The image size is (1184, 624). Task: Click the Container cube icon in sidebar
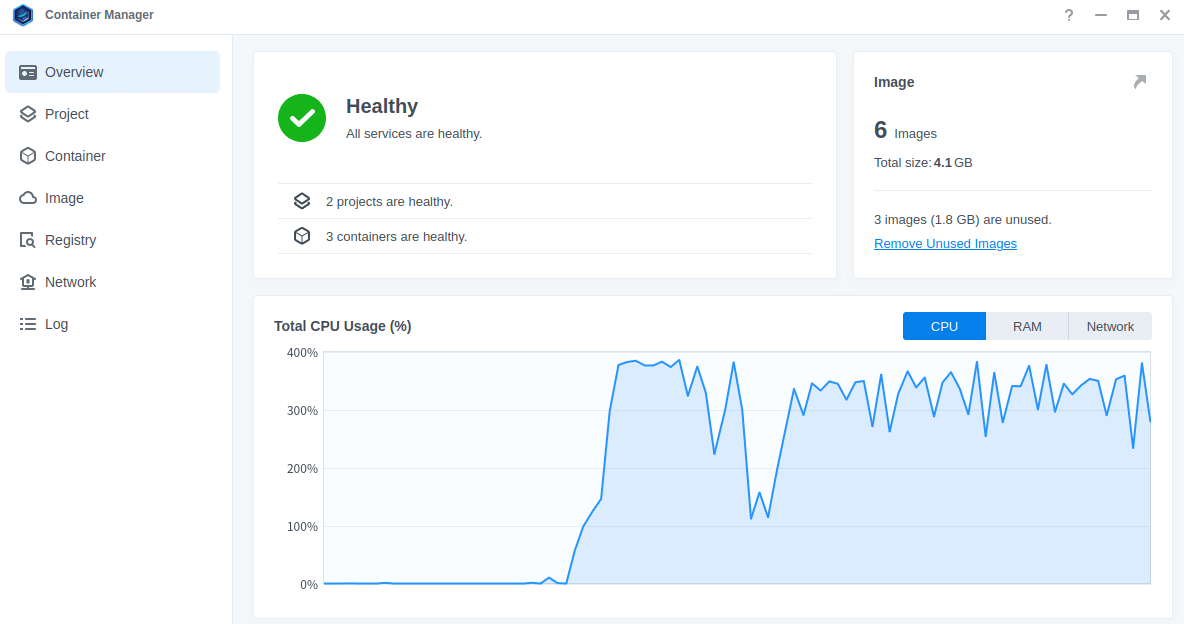(28, 156)
